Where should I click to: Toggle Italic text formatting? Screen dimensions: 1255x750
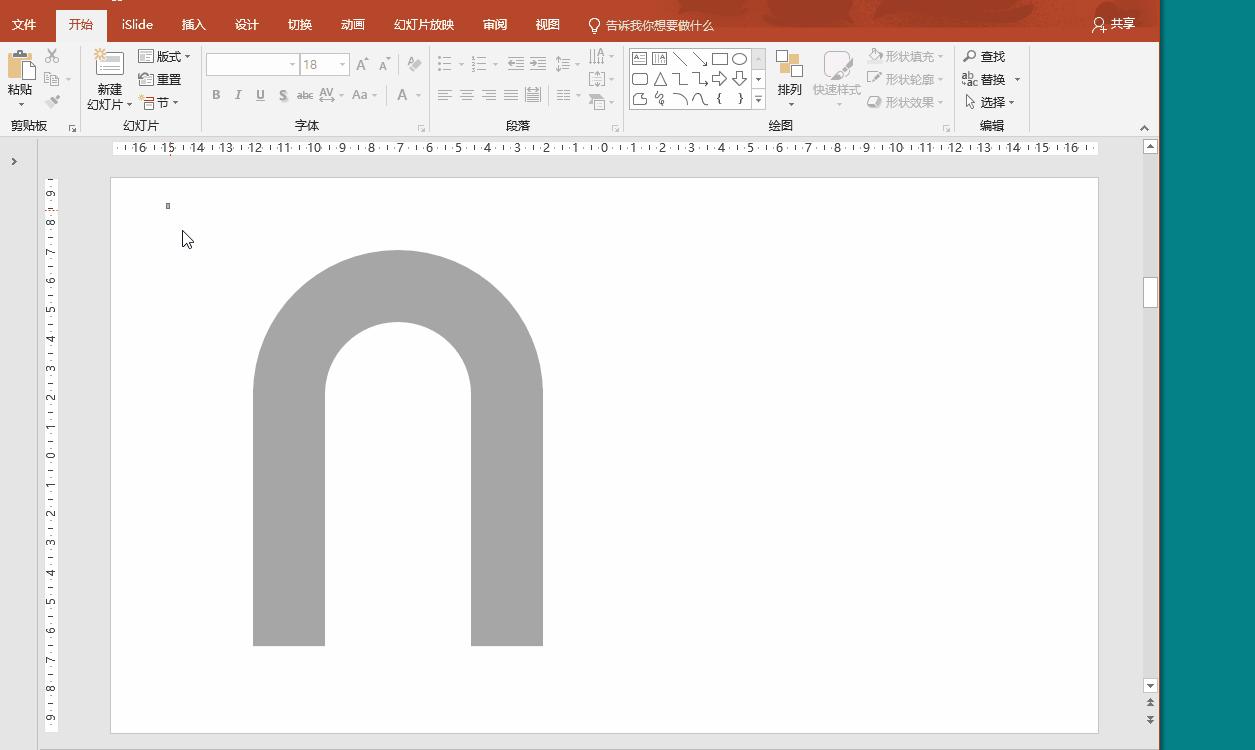coord(238,95)
